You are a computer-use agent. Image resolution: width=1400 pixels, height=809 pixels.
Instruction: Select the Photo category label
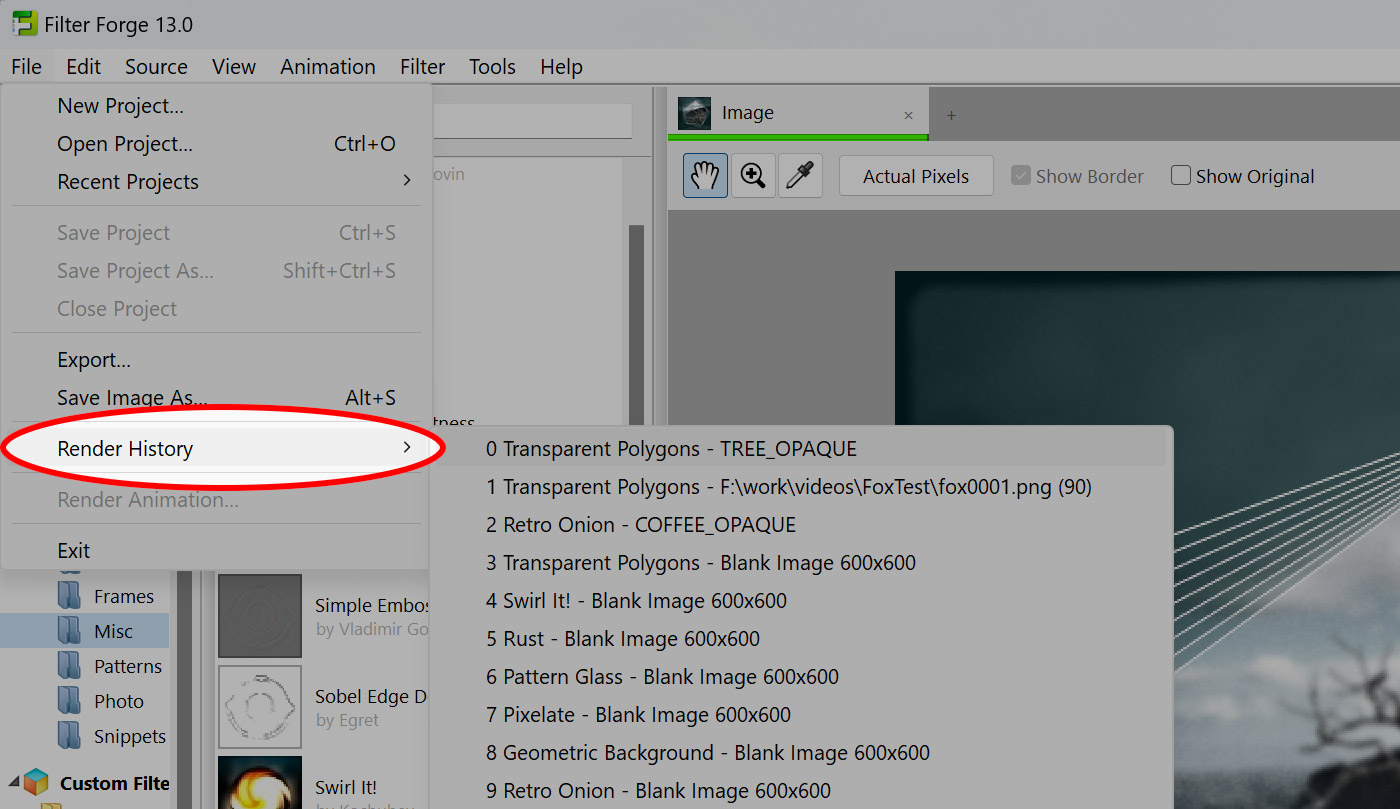[x=119, y=701]
